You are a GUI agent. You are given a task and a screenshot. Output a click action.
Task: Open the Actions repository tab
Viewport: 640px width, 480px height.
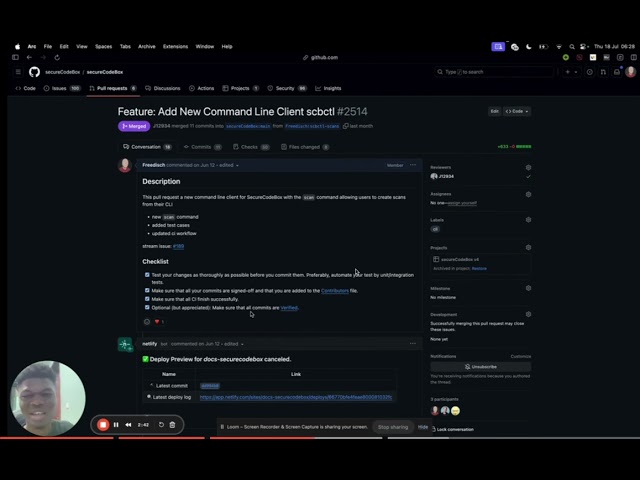tap(202, 88)
